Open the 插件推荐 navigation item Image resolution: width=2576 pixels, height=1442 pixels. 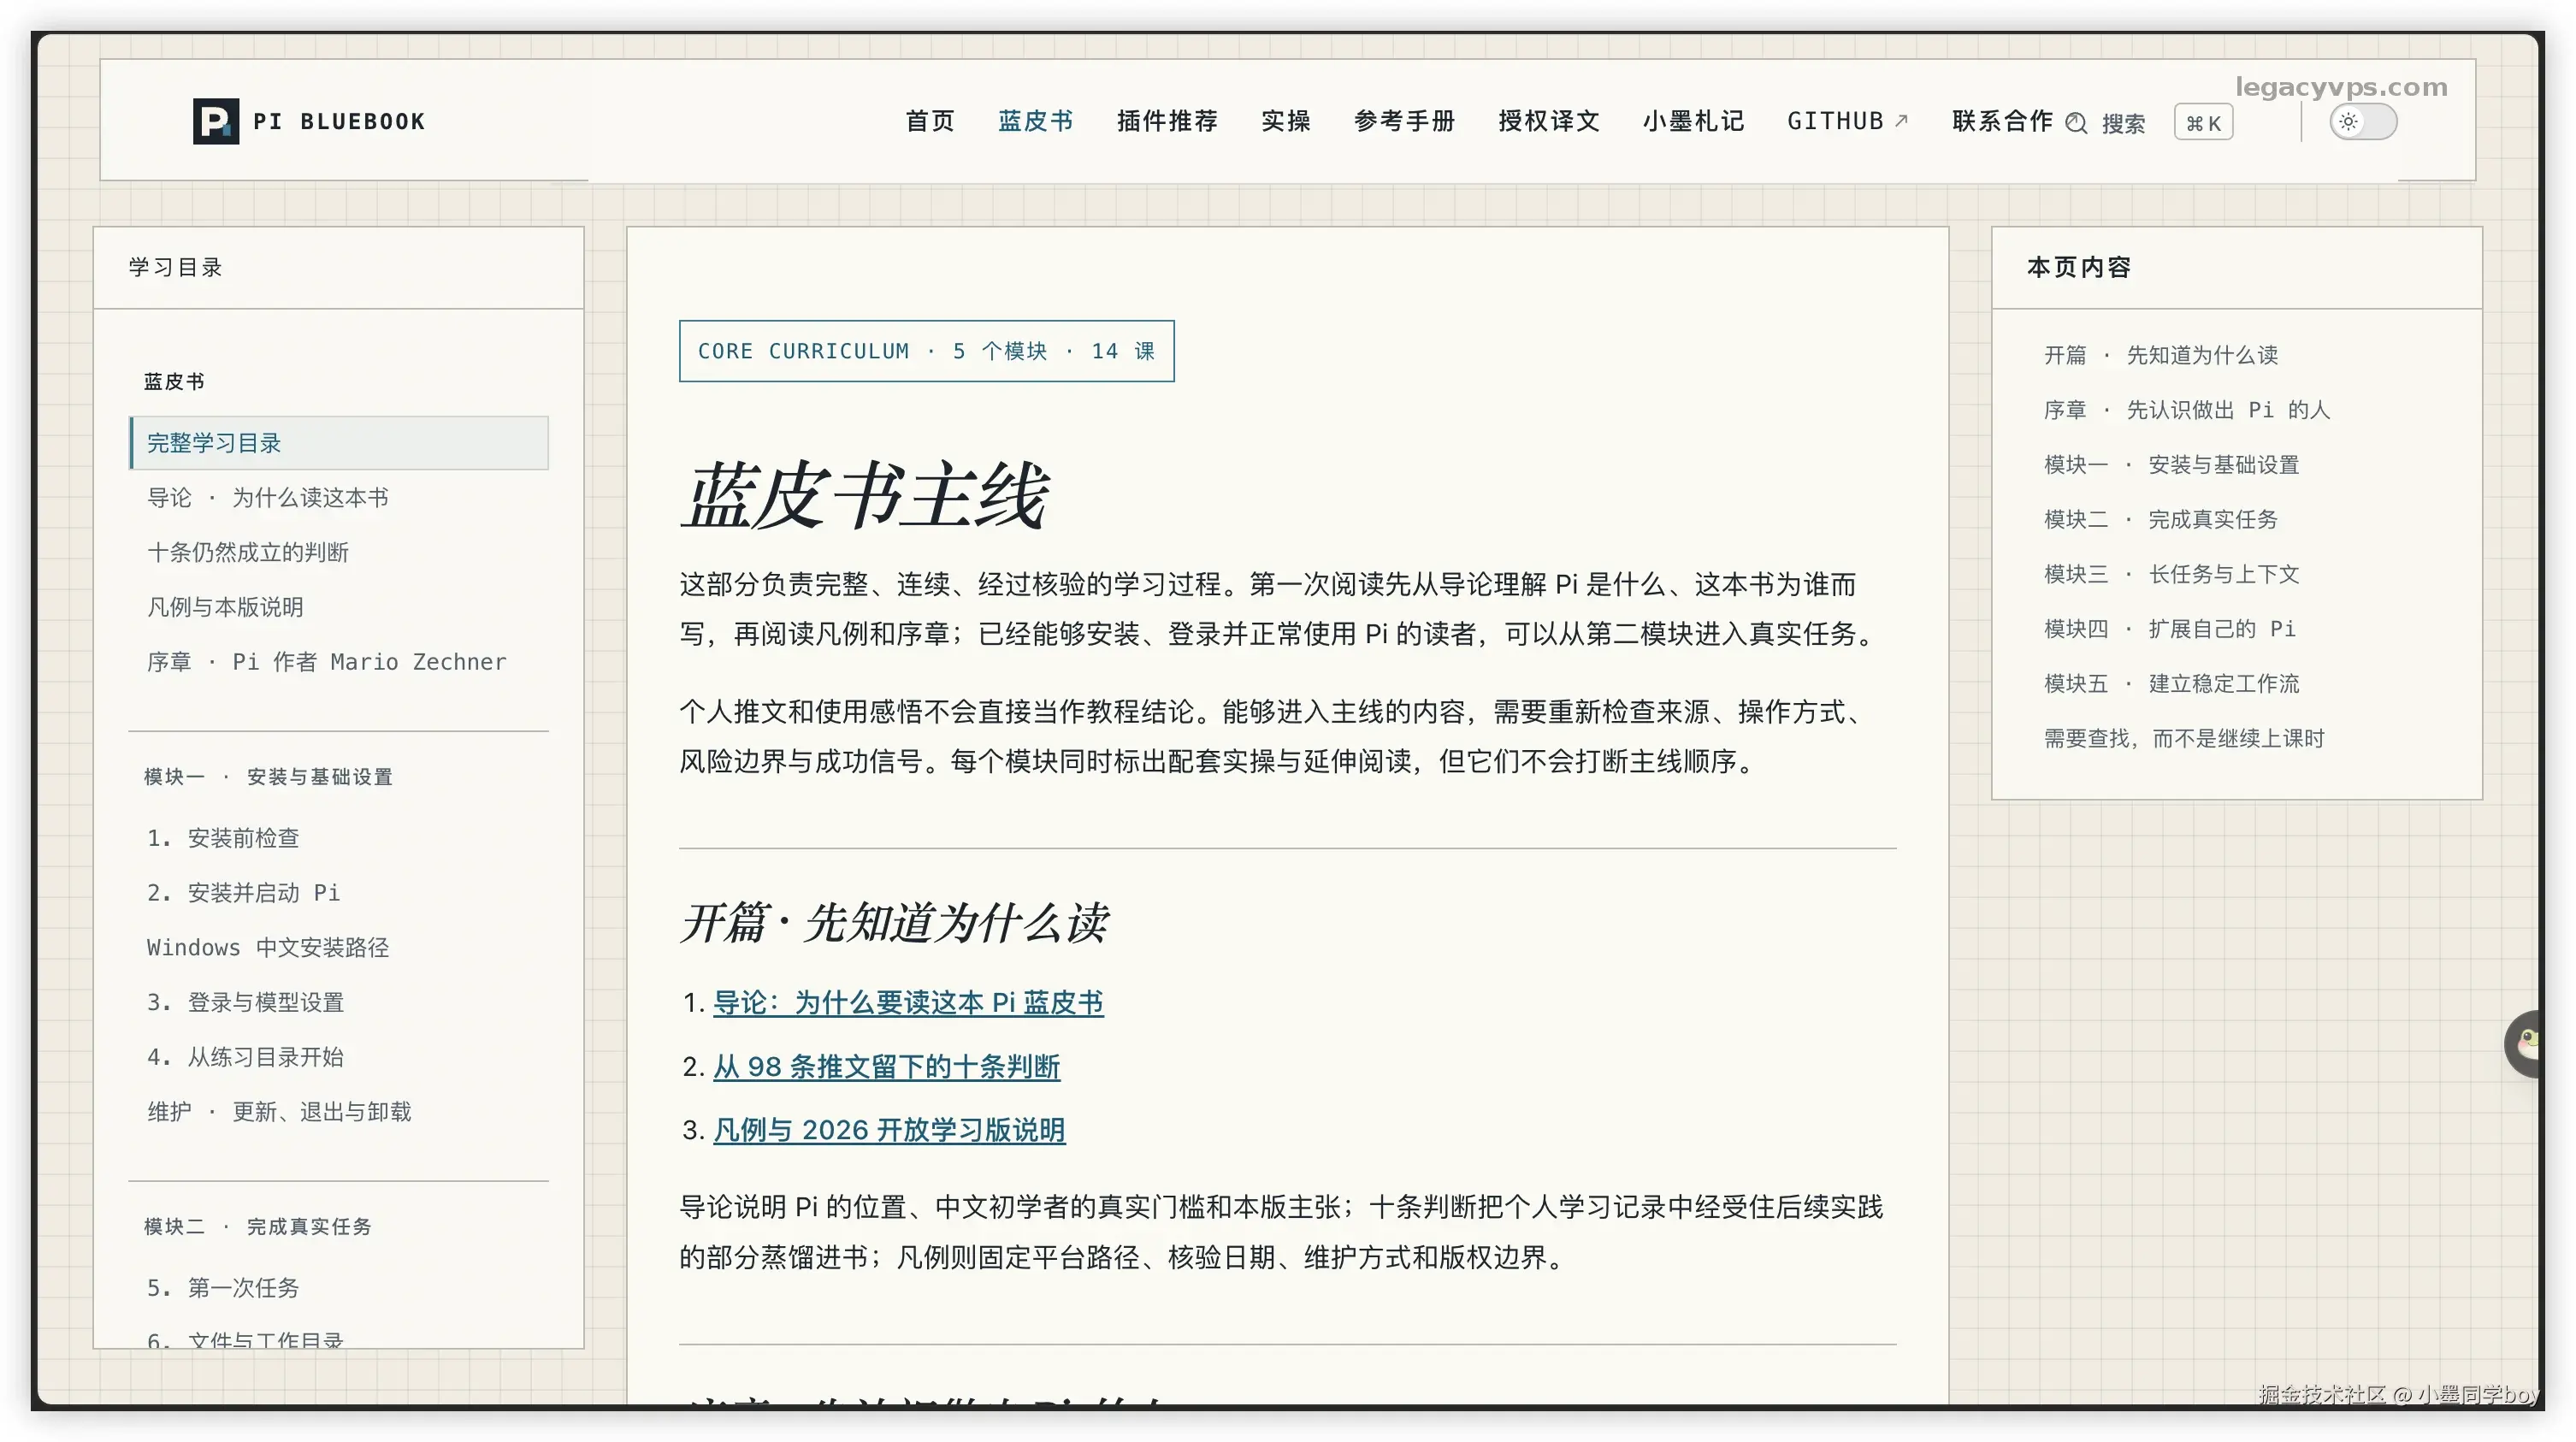(x=1167, y=121)
